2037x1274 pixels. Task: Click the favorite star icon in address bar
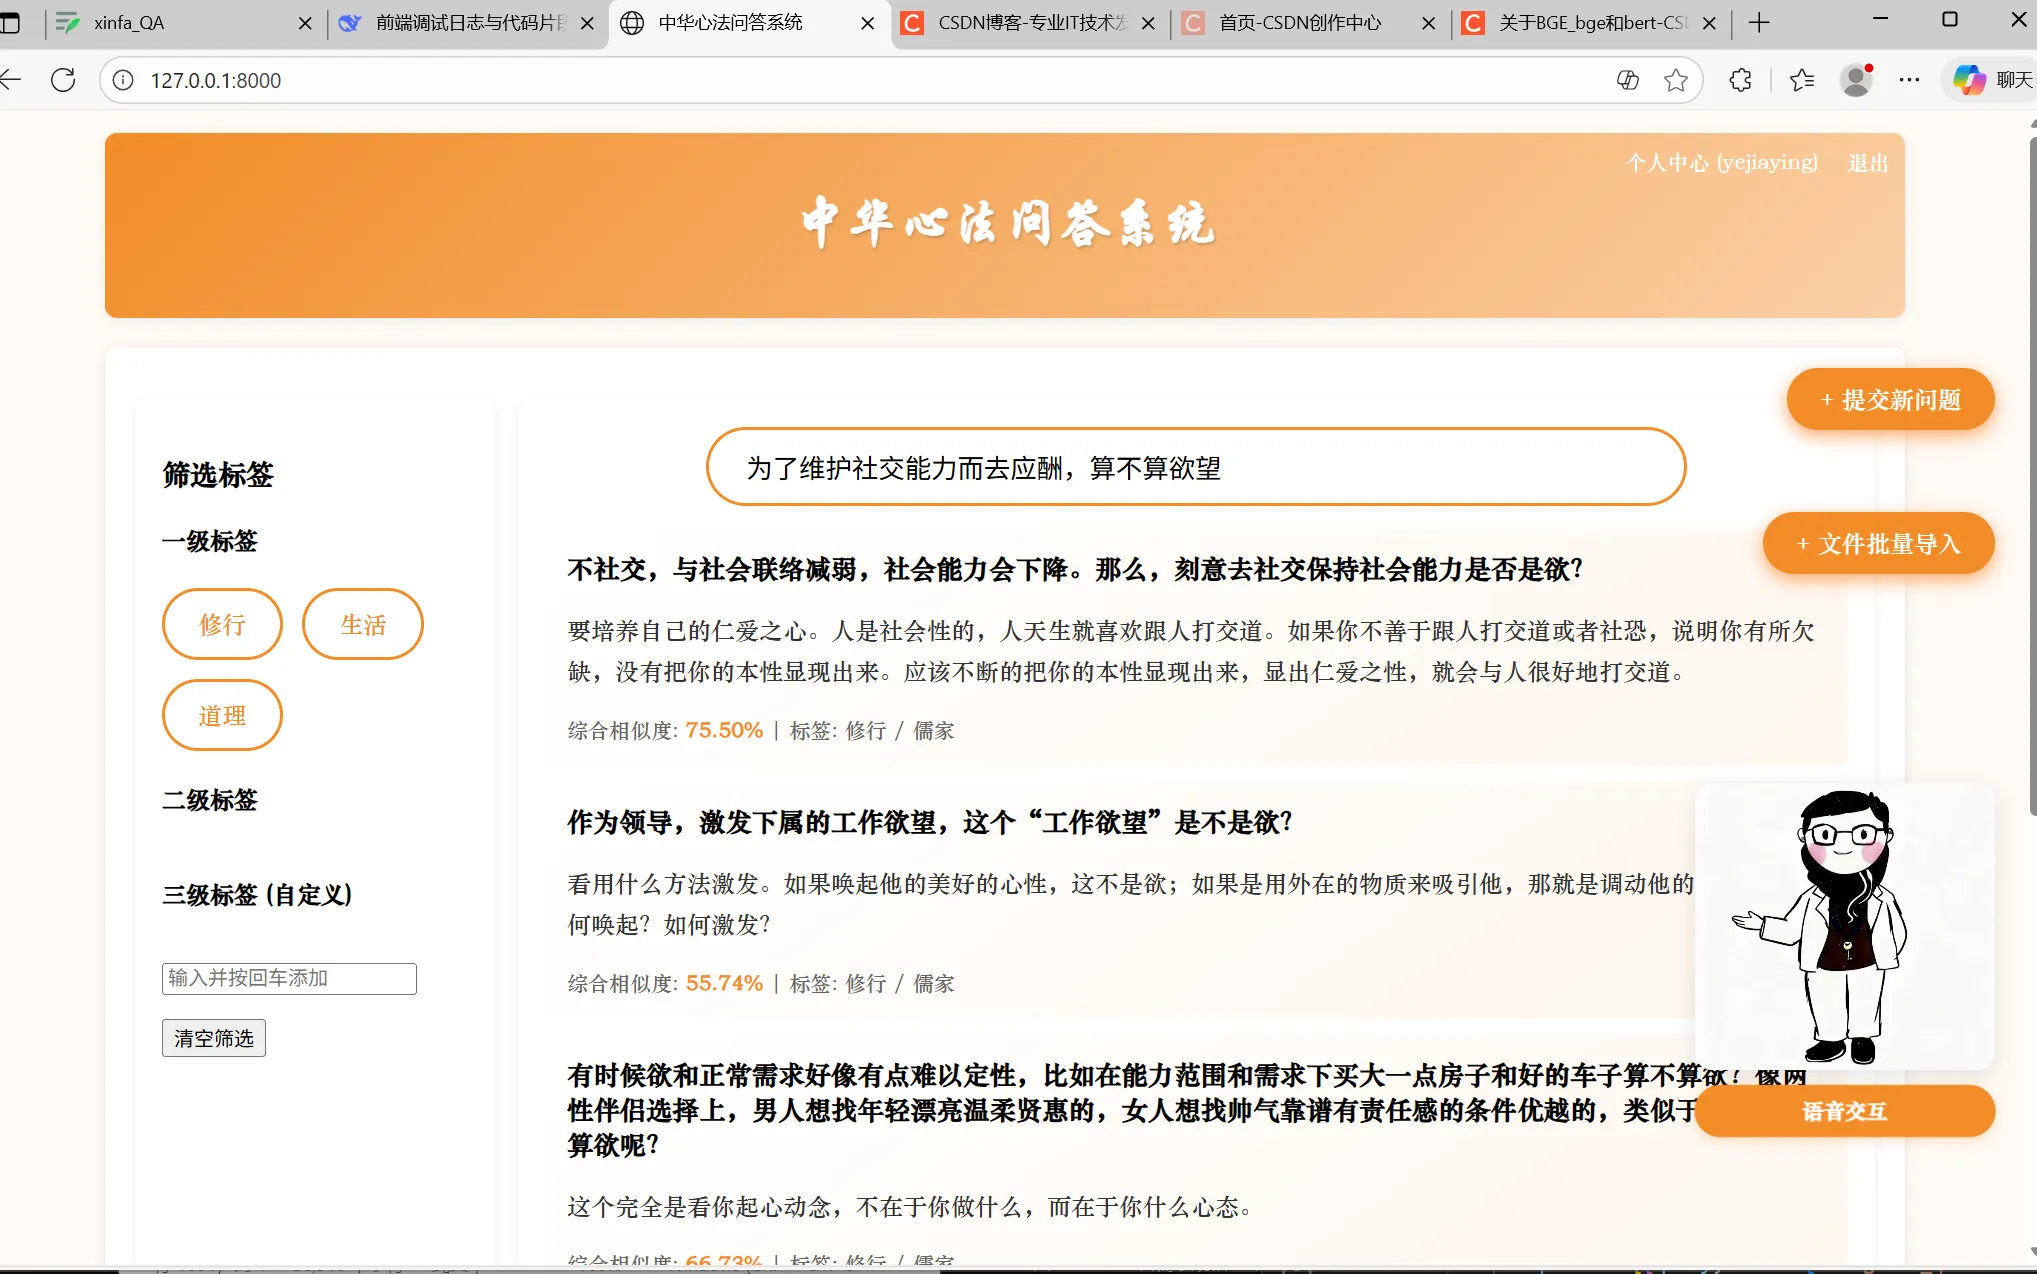1676,80
